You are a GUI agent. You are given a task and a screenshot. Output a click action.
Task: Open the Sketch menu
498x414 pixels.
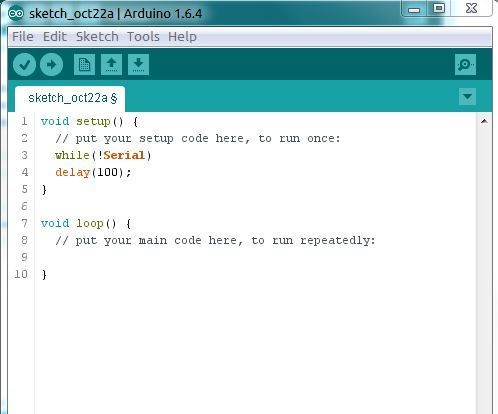[97, 36]
